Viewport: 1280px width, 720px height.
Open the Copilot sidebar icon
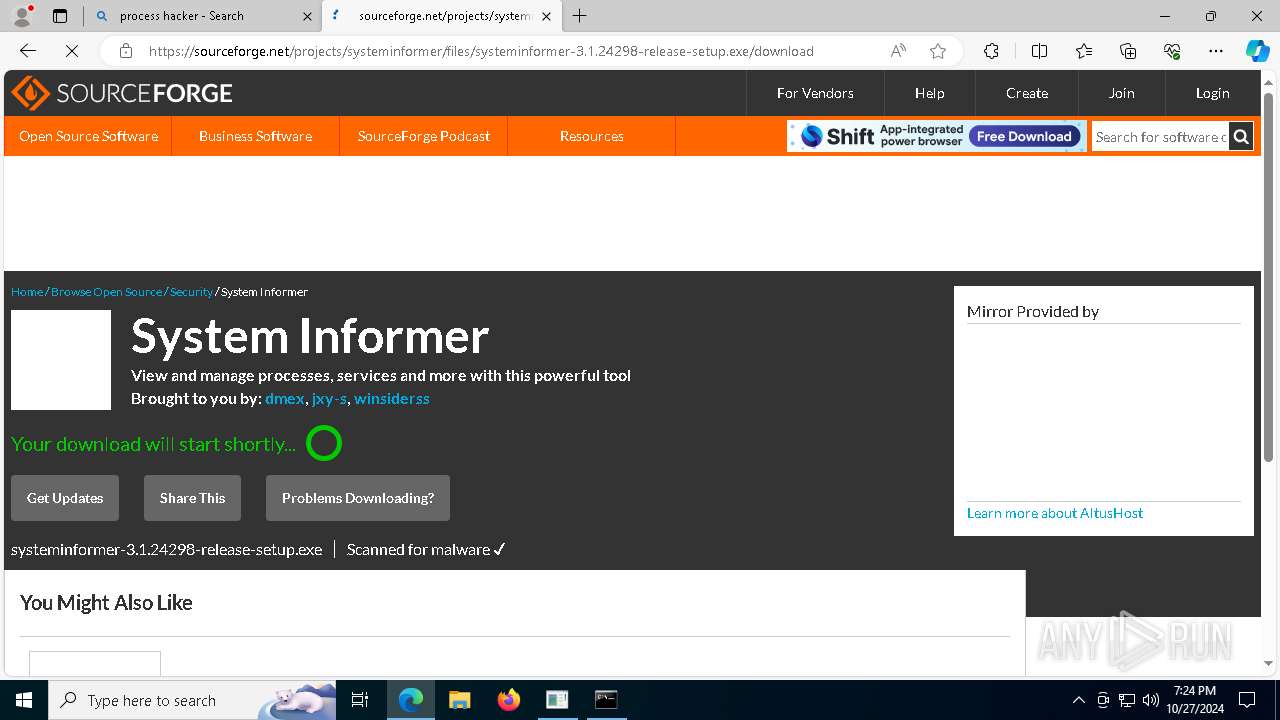(1257, 51)
